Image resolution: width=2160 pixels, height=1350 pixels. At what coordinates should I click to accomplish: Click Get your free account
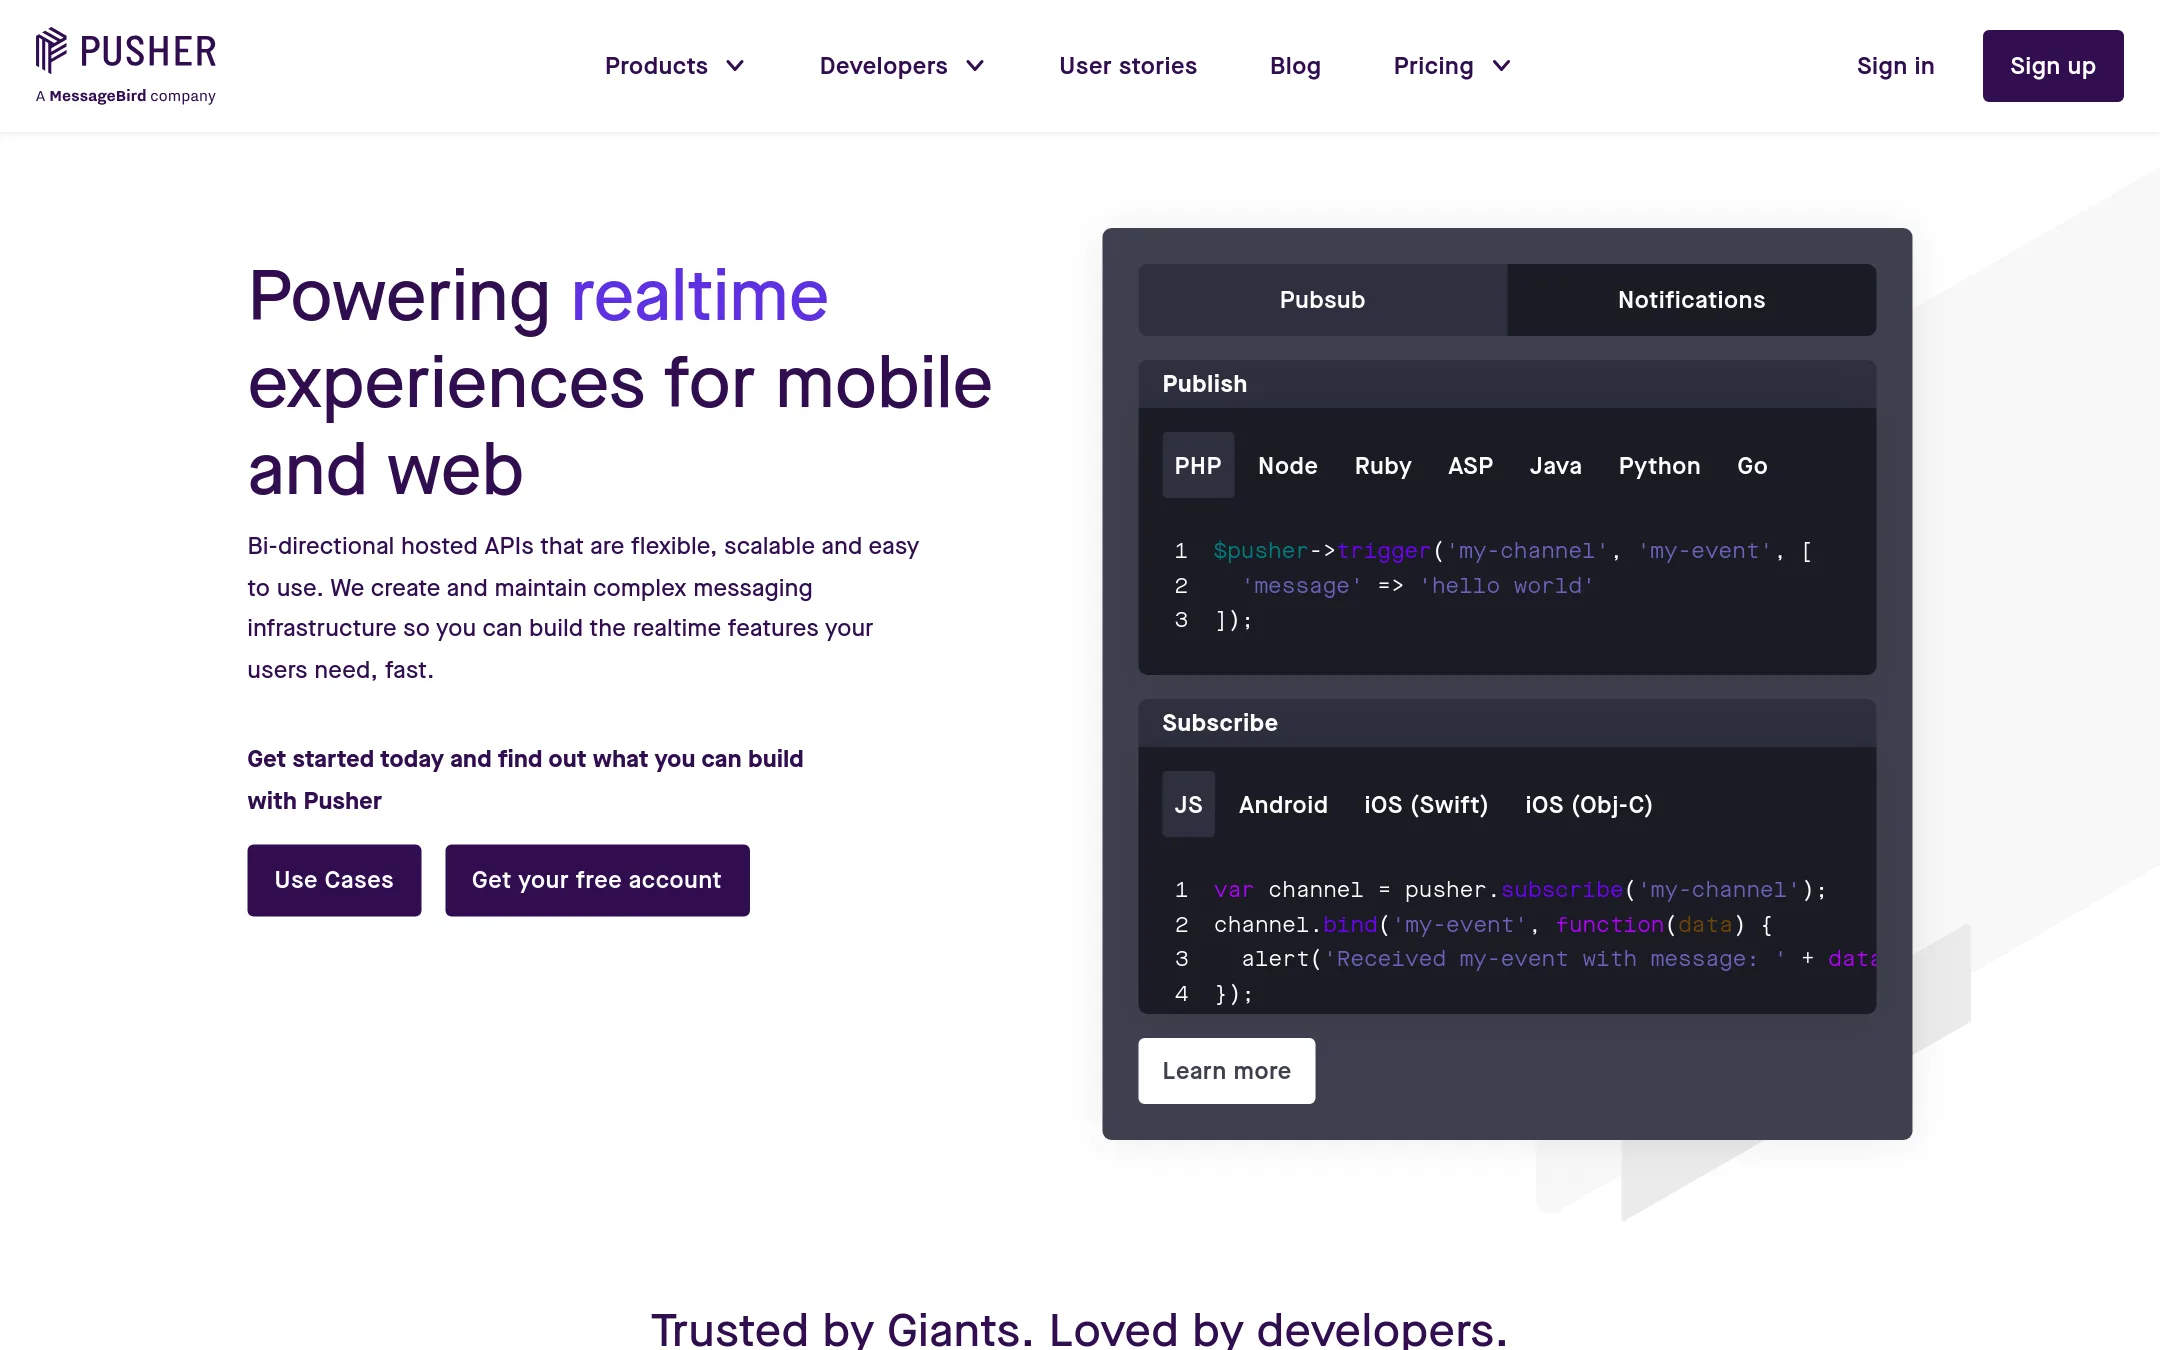[597, 880]
